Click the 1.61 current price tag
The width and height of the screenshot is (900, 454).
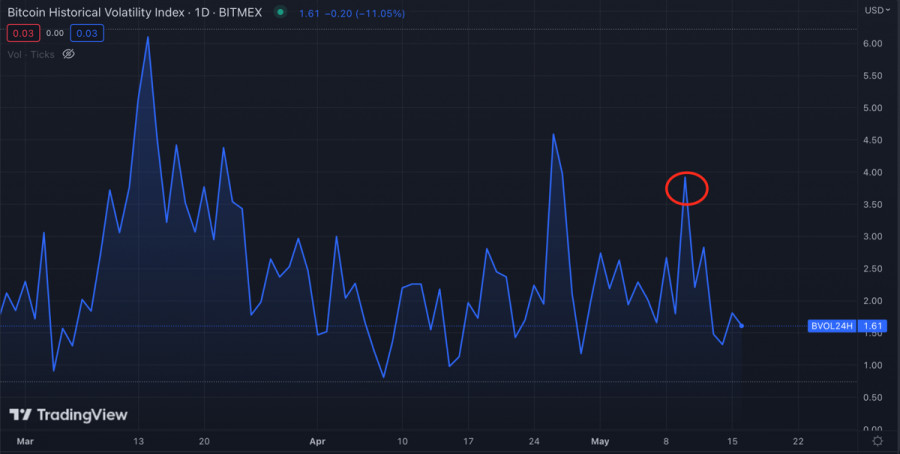point(872,326)
